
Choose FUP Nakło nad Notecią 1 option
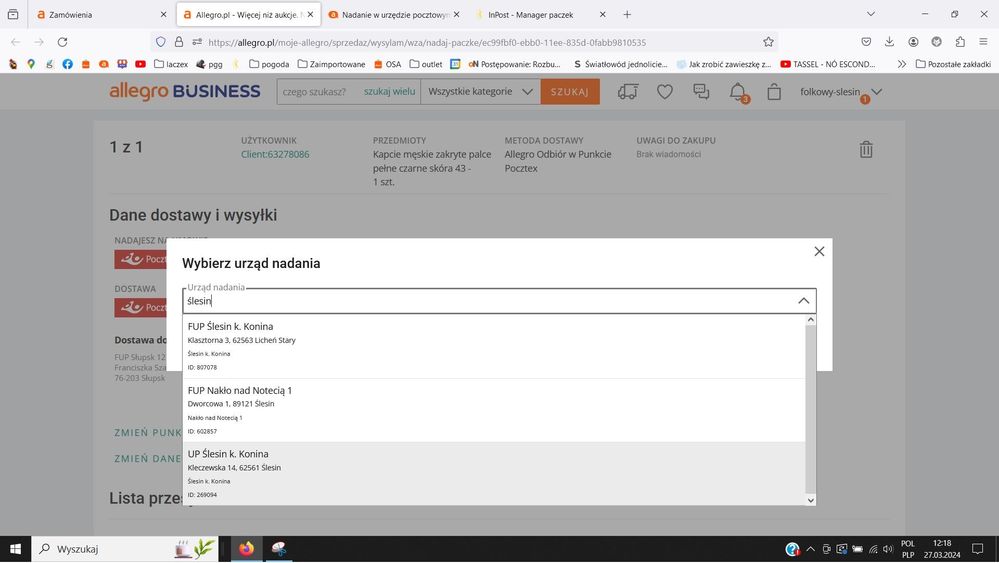pos(494,410)
